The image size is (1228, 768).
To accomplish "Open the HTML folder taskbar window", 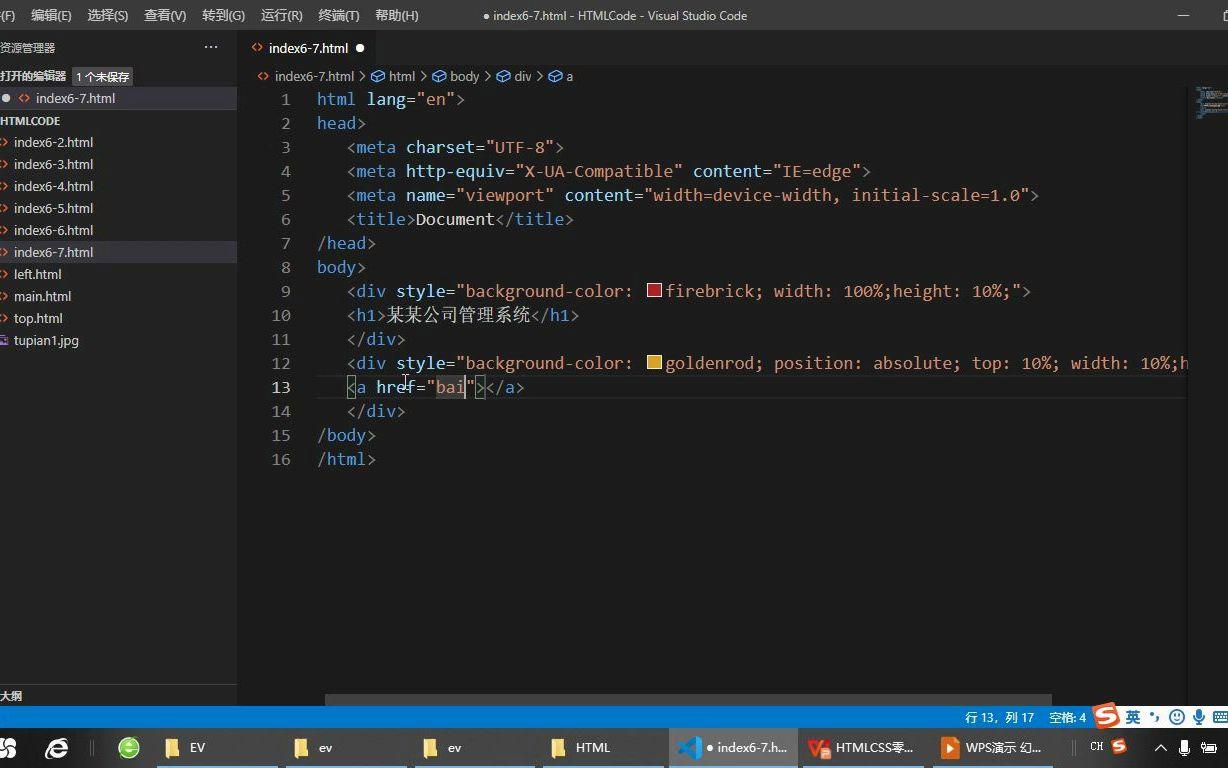I will (604, 747).
